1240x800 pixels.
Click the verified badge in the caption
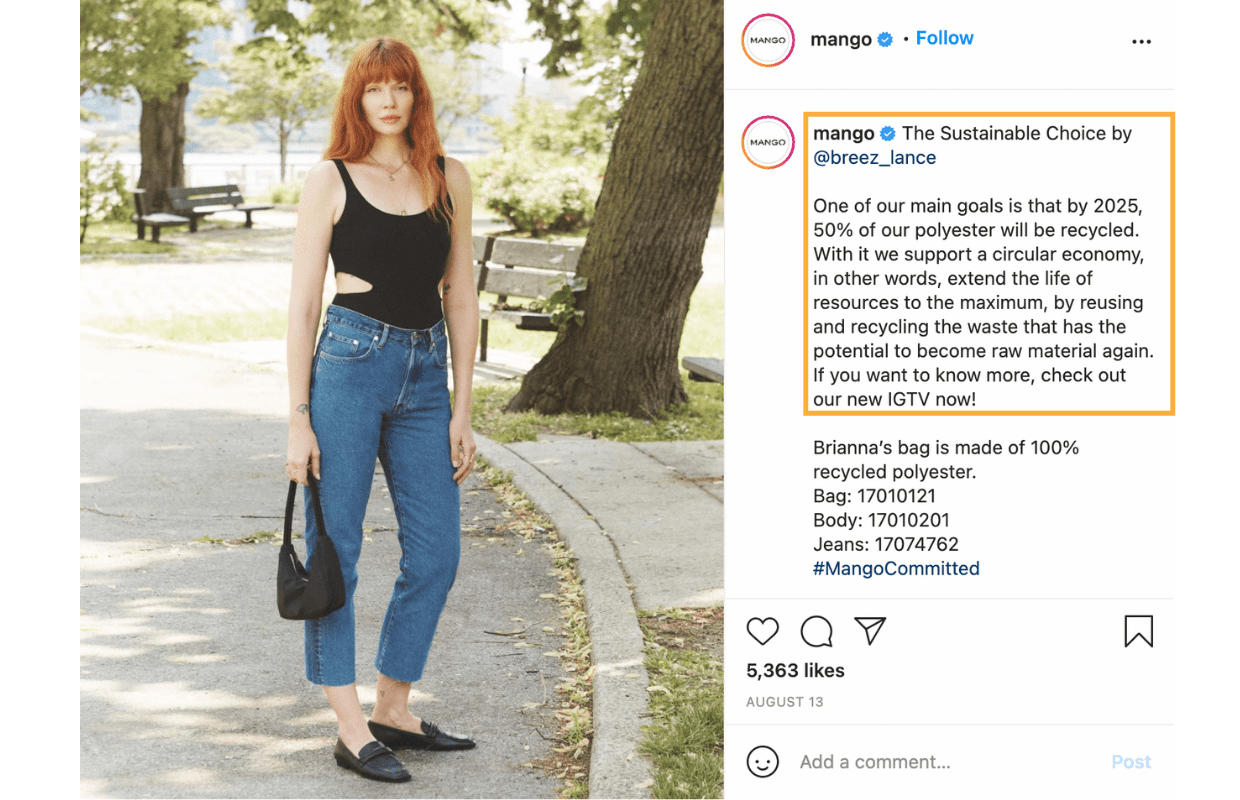(x=888, y=134)
